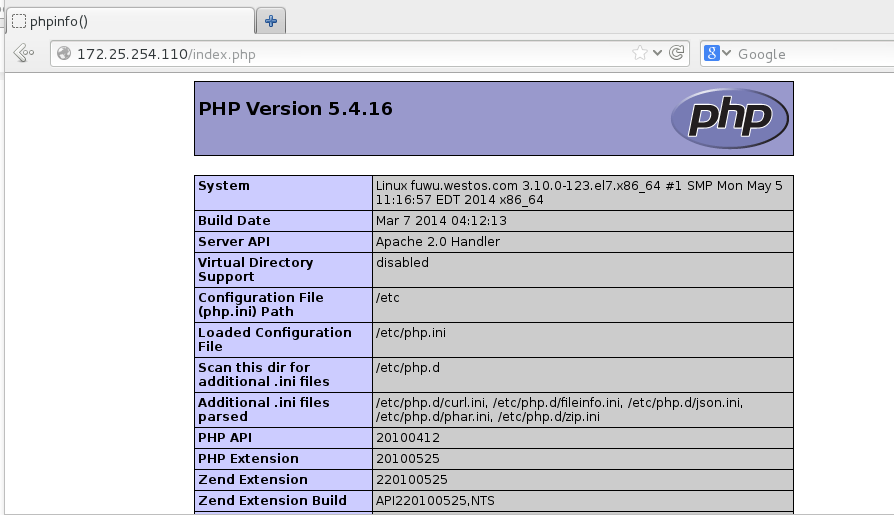894x515 pixels.
Task: Click the PHP API label
Action: pos(225,438)
